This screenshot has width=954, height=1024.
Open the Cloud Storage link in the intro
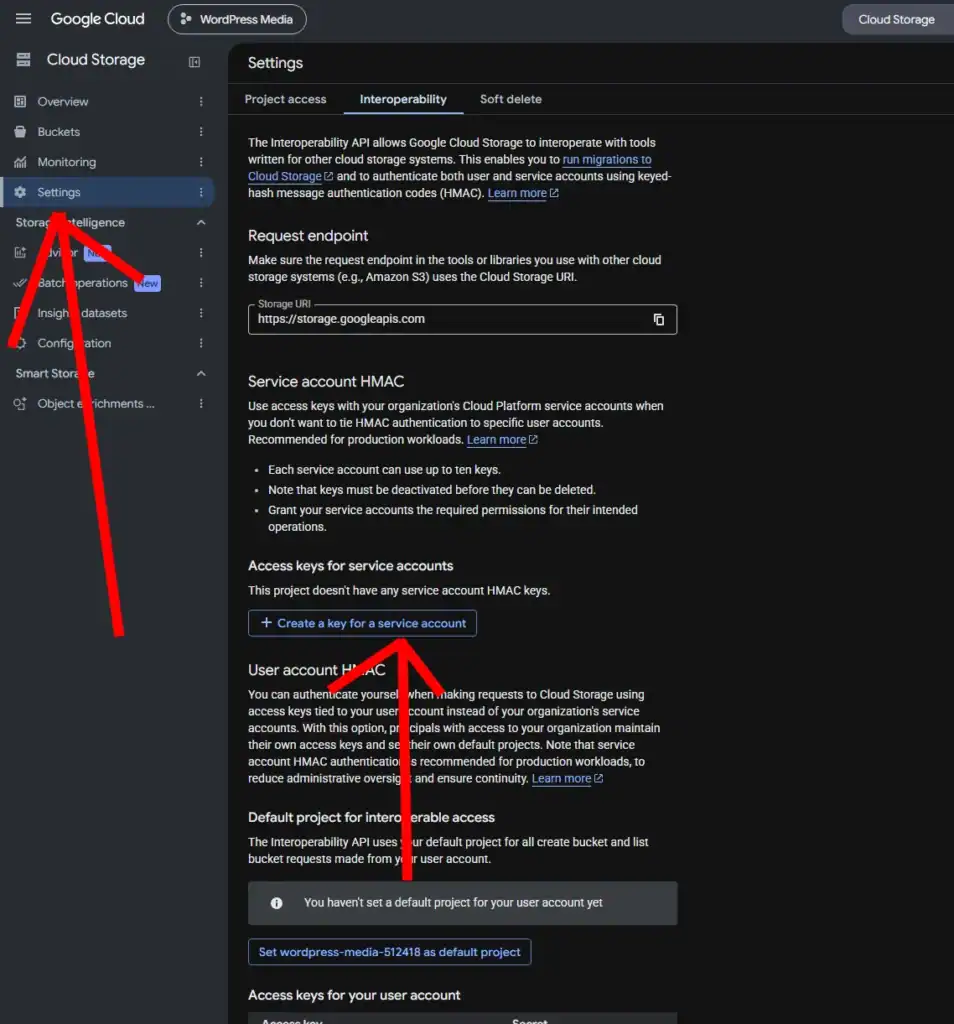point(290,176)
